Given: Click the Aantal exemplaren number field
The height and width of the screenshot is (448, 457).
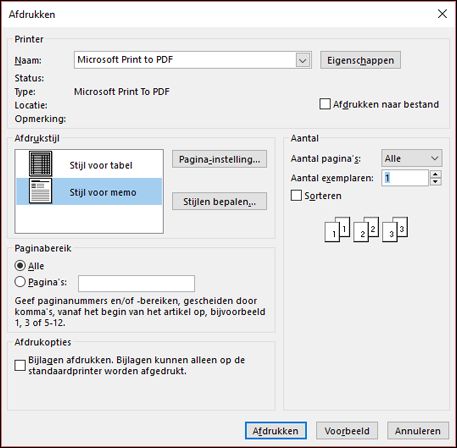Looking at the screenshot, I should click(405, 178).
